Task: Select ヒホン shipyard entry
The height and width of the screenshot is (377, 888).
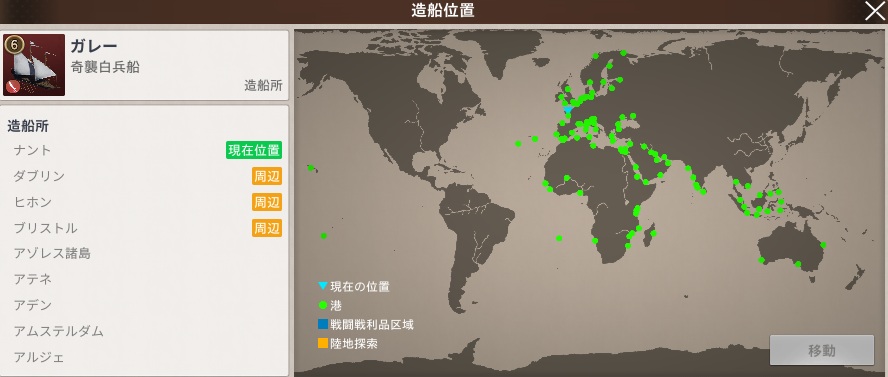Action: [144, 202]
